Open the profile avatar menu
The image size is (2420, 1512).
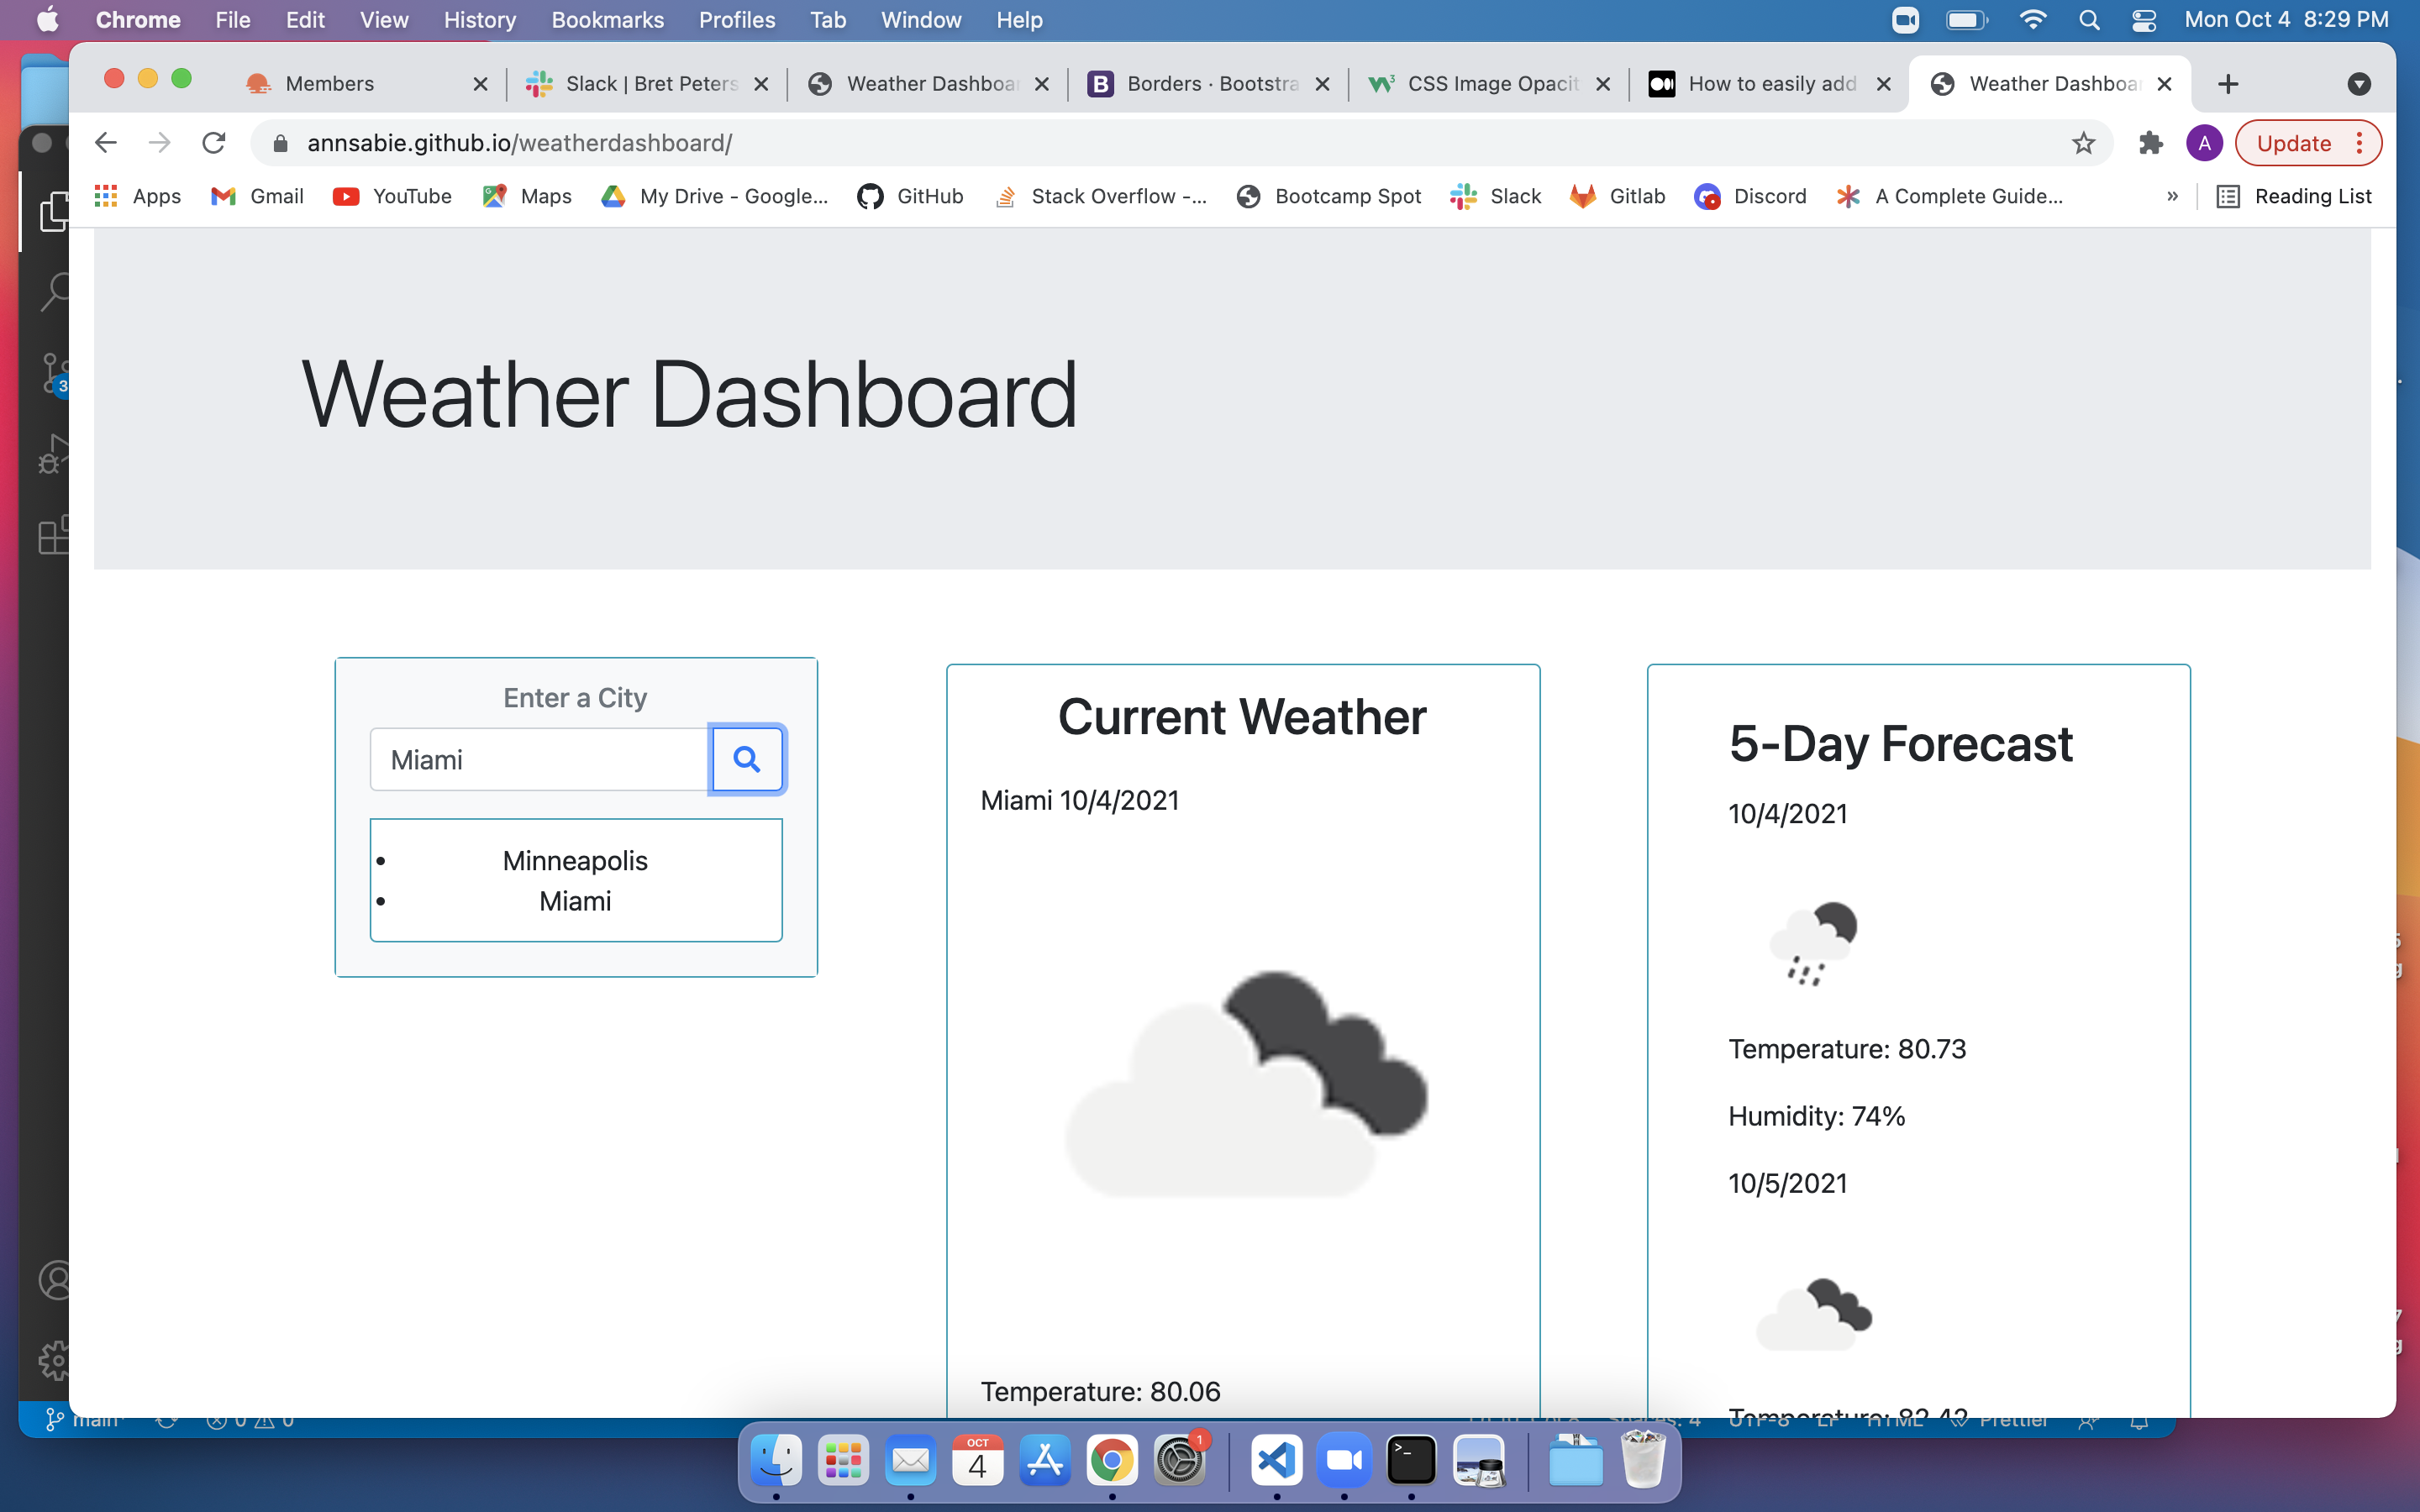click(2205, 143)
